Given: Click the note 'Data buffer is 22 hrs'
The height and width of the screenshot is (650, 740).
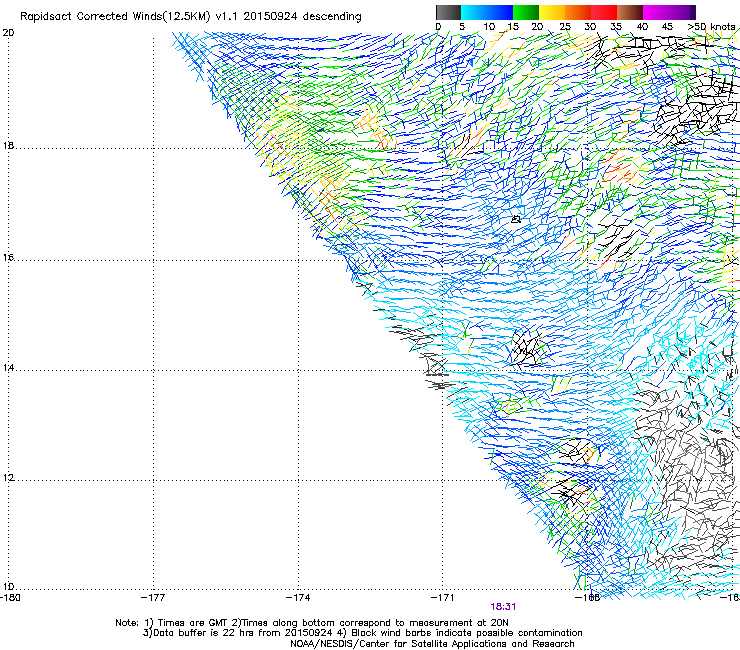Looking at the screenshot, I should click(204, 633).
